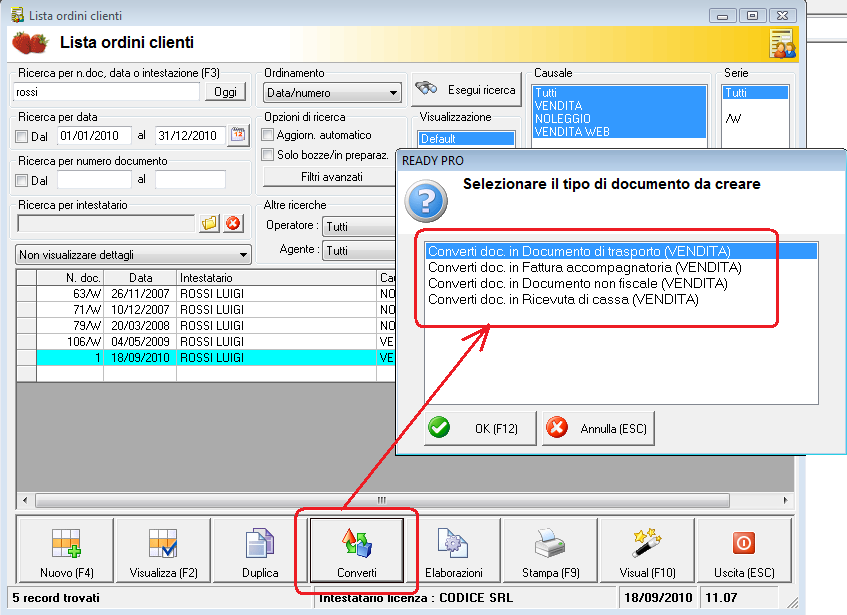Click the binoculars Esegui ricerca button

466,90
